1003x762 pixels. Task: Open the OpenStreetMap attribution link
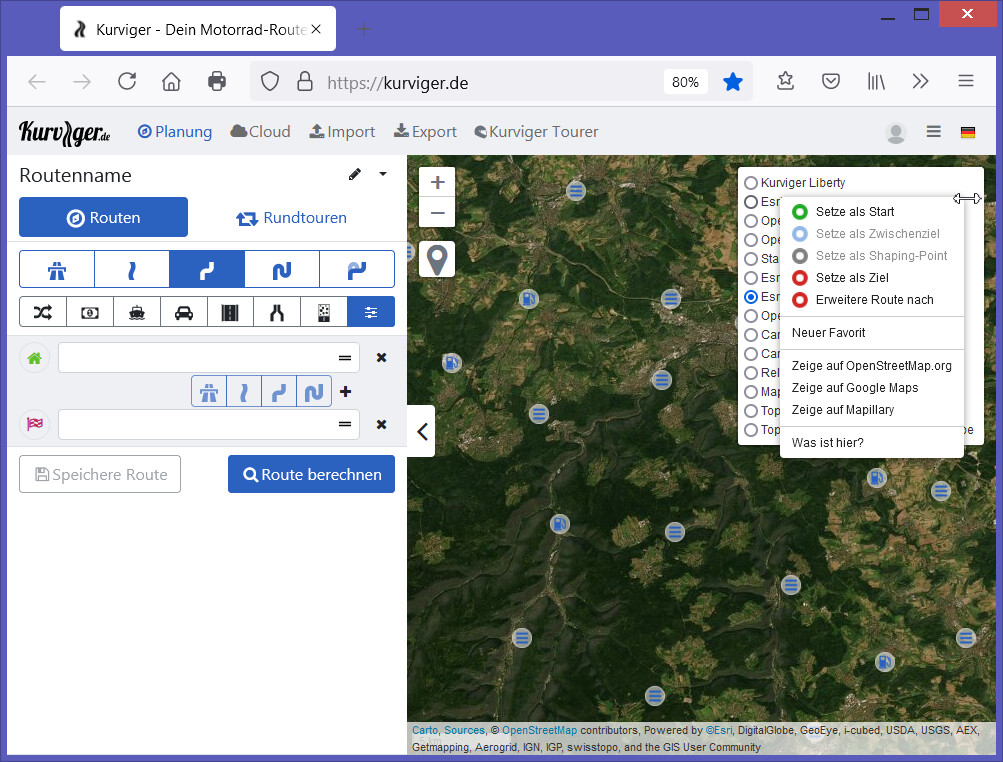(539, 730)
